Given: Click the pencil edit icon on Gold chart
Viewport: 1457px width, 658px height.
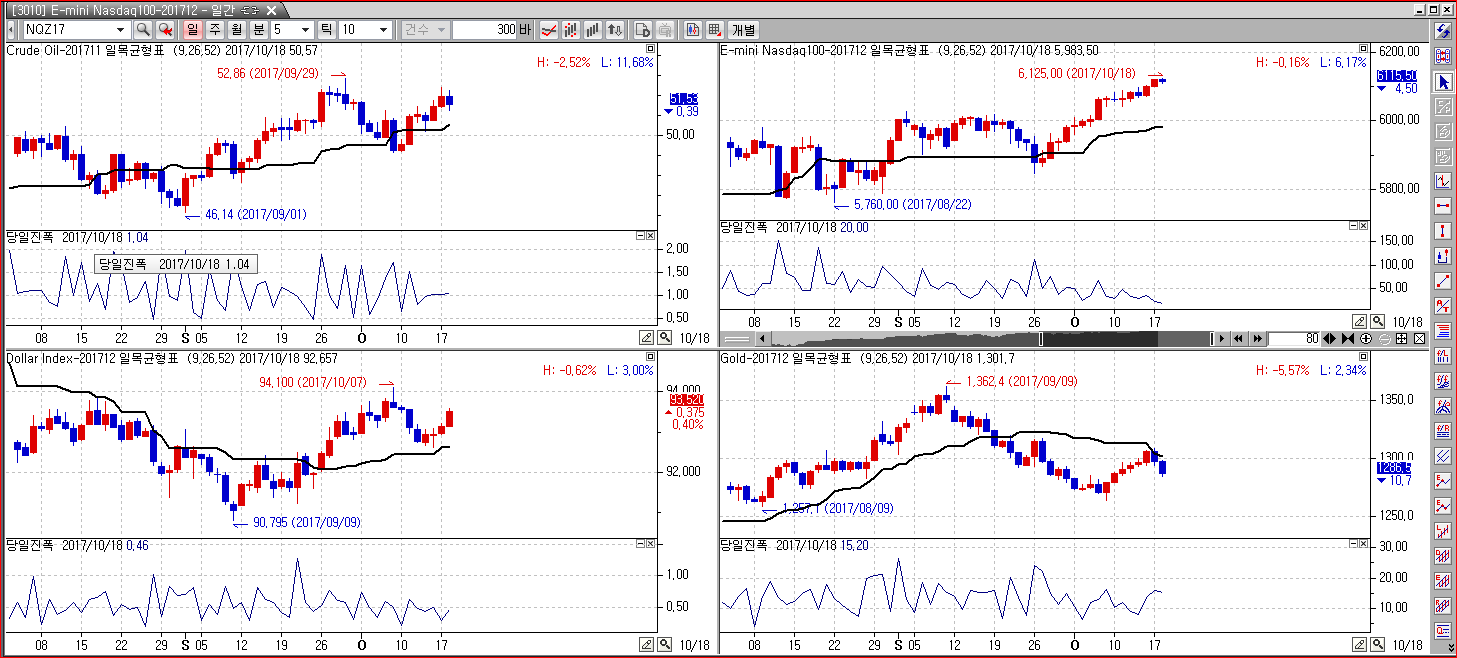Looking at the screenshot, I should pos(1360,645).
